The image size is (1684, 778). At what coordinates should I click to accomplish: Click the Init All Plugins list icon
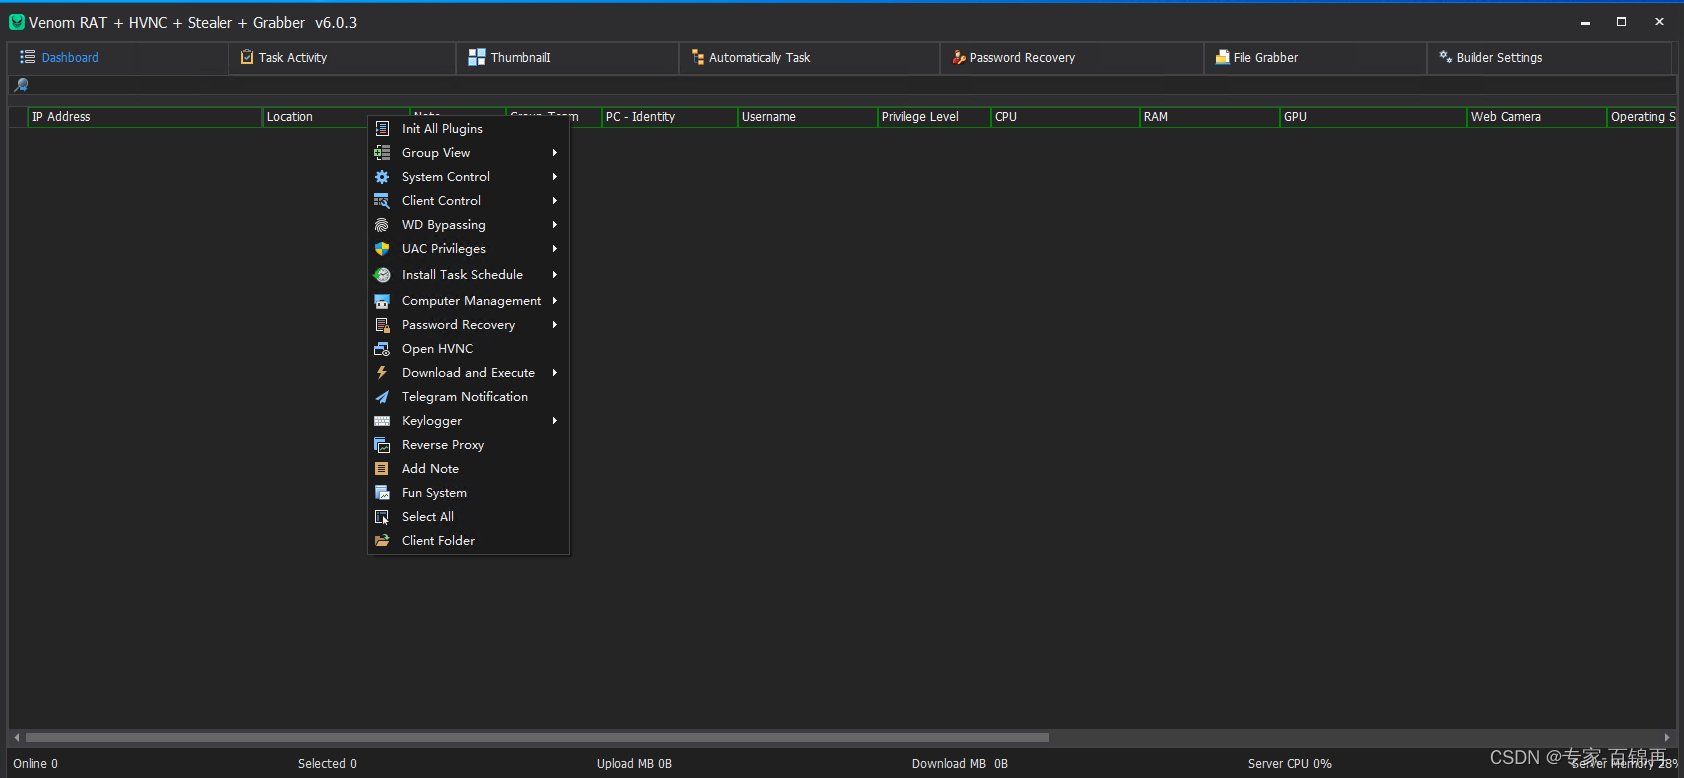point(382,129)
